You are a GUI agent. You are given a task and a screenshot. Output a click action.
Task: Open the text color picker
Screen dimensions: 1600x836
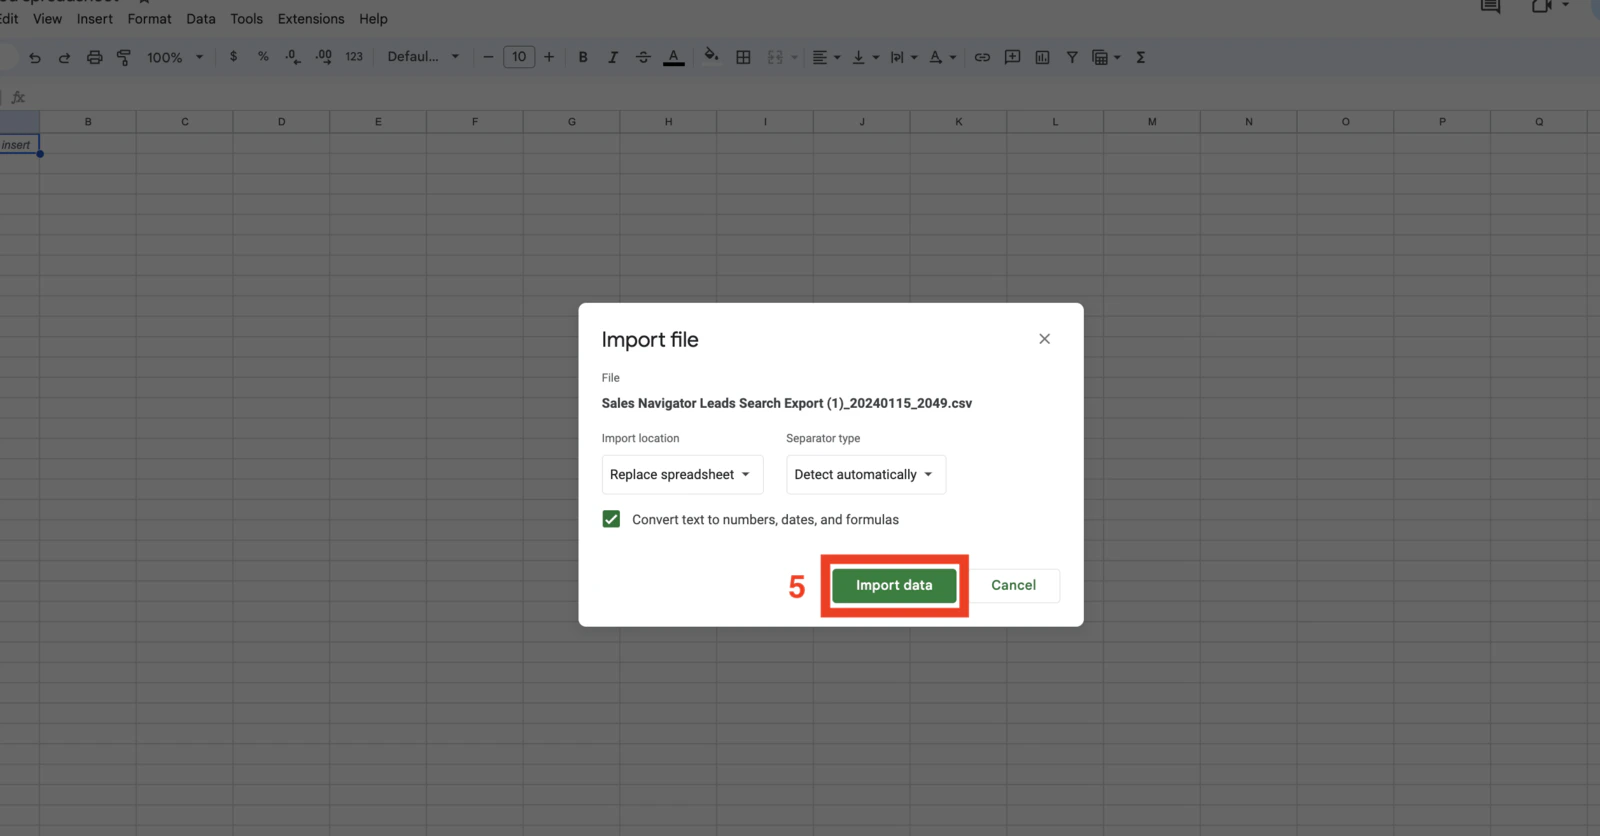(x=674, y=57)
